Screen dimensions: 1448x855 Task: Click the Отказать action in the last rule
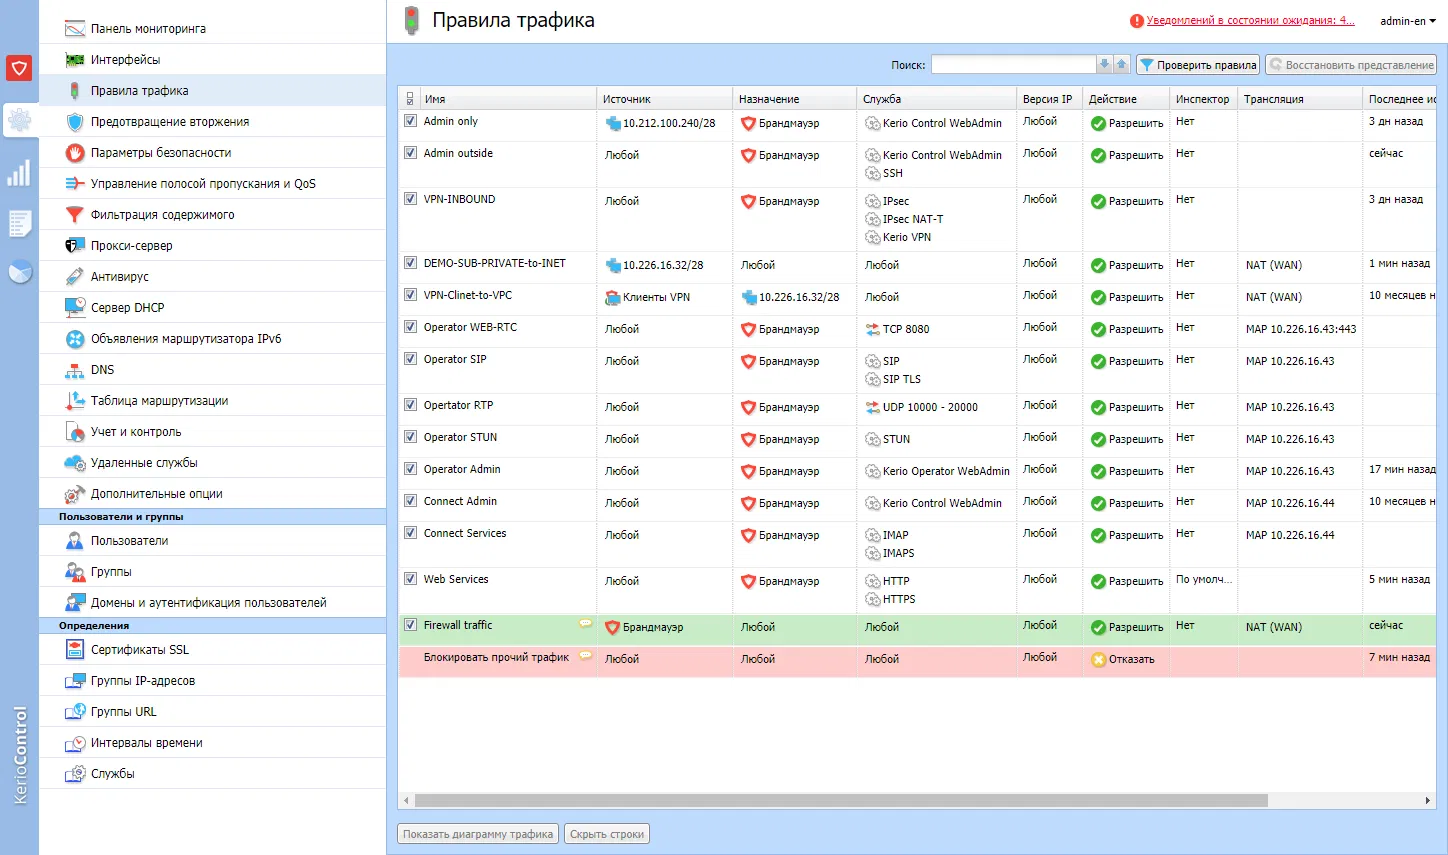1122,659
